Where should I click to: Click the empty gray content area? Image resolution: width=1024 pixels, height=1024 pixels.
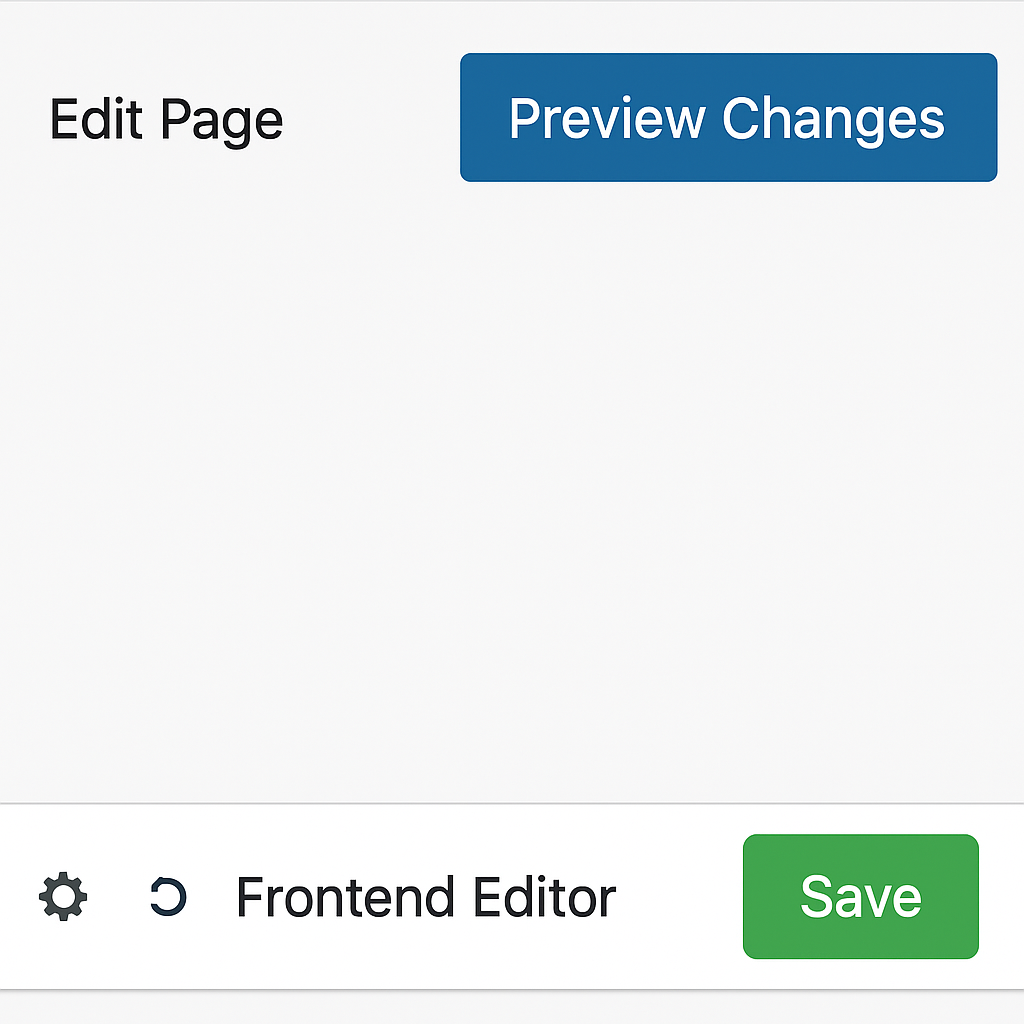pos(512,490)
